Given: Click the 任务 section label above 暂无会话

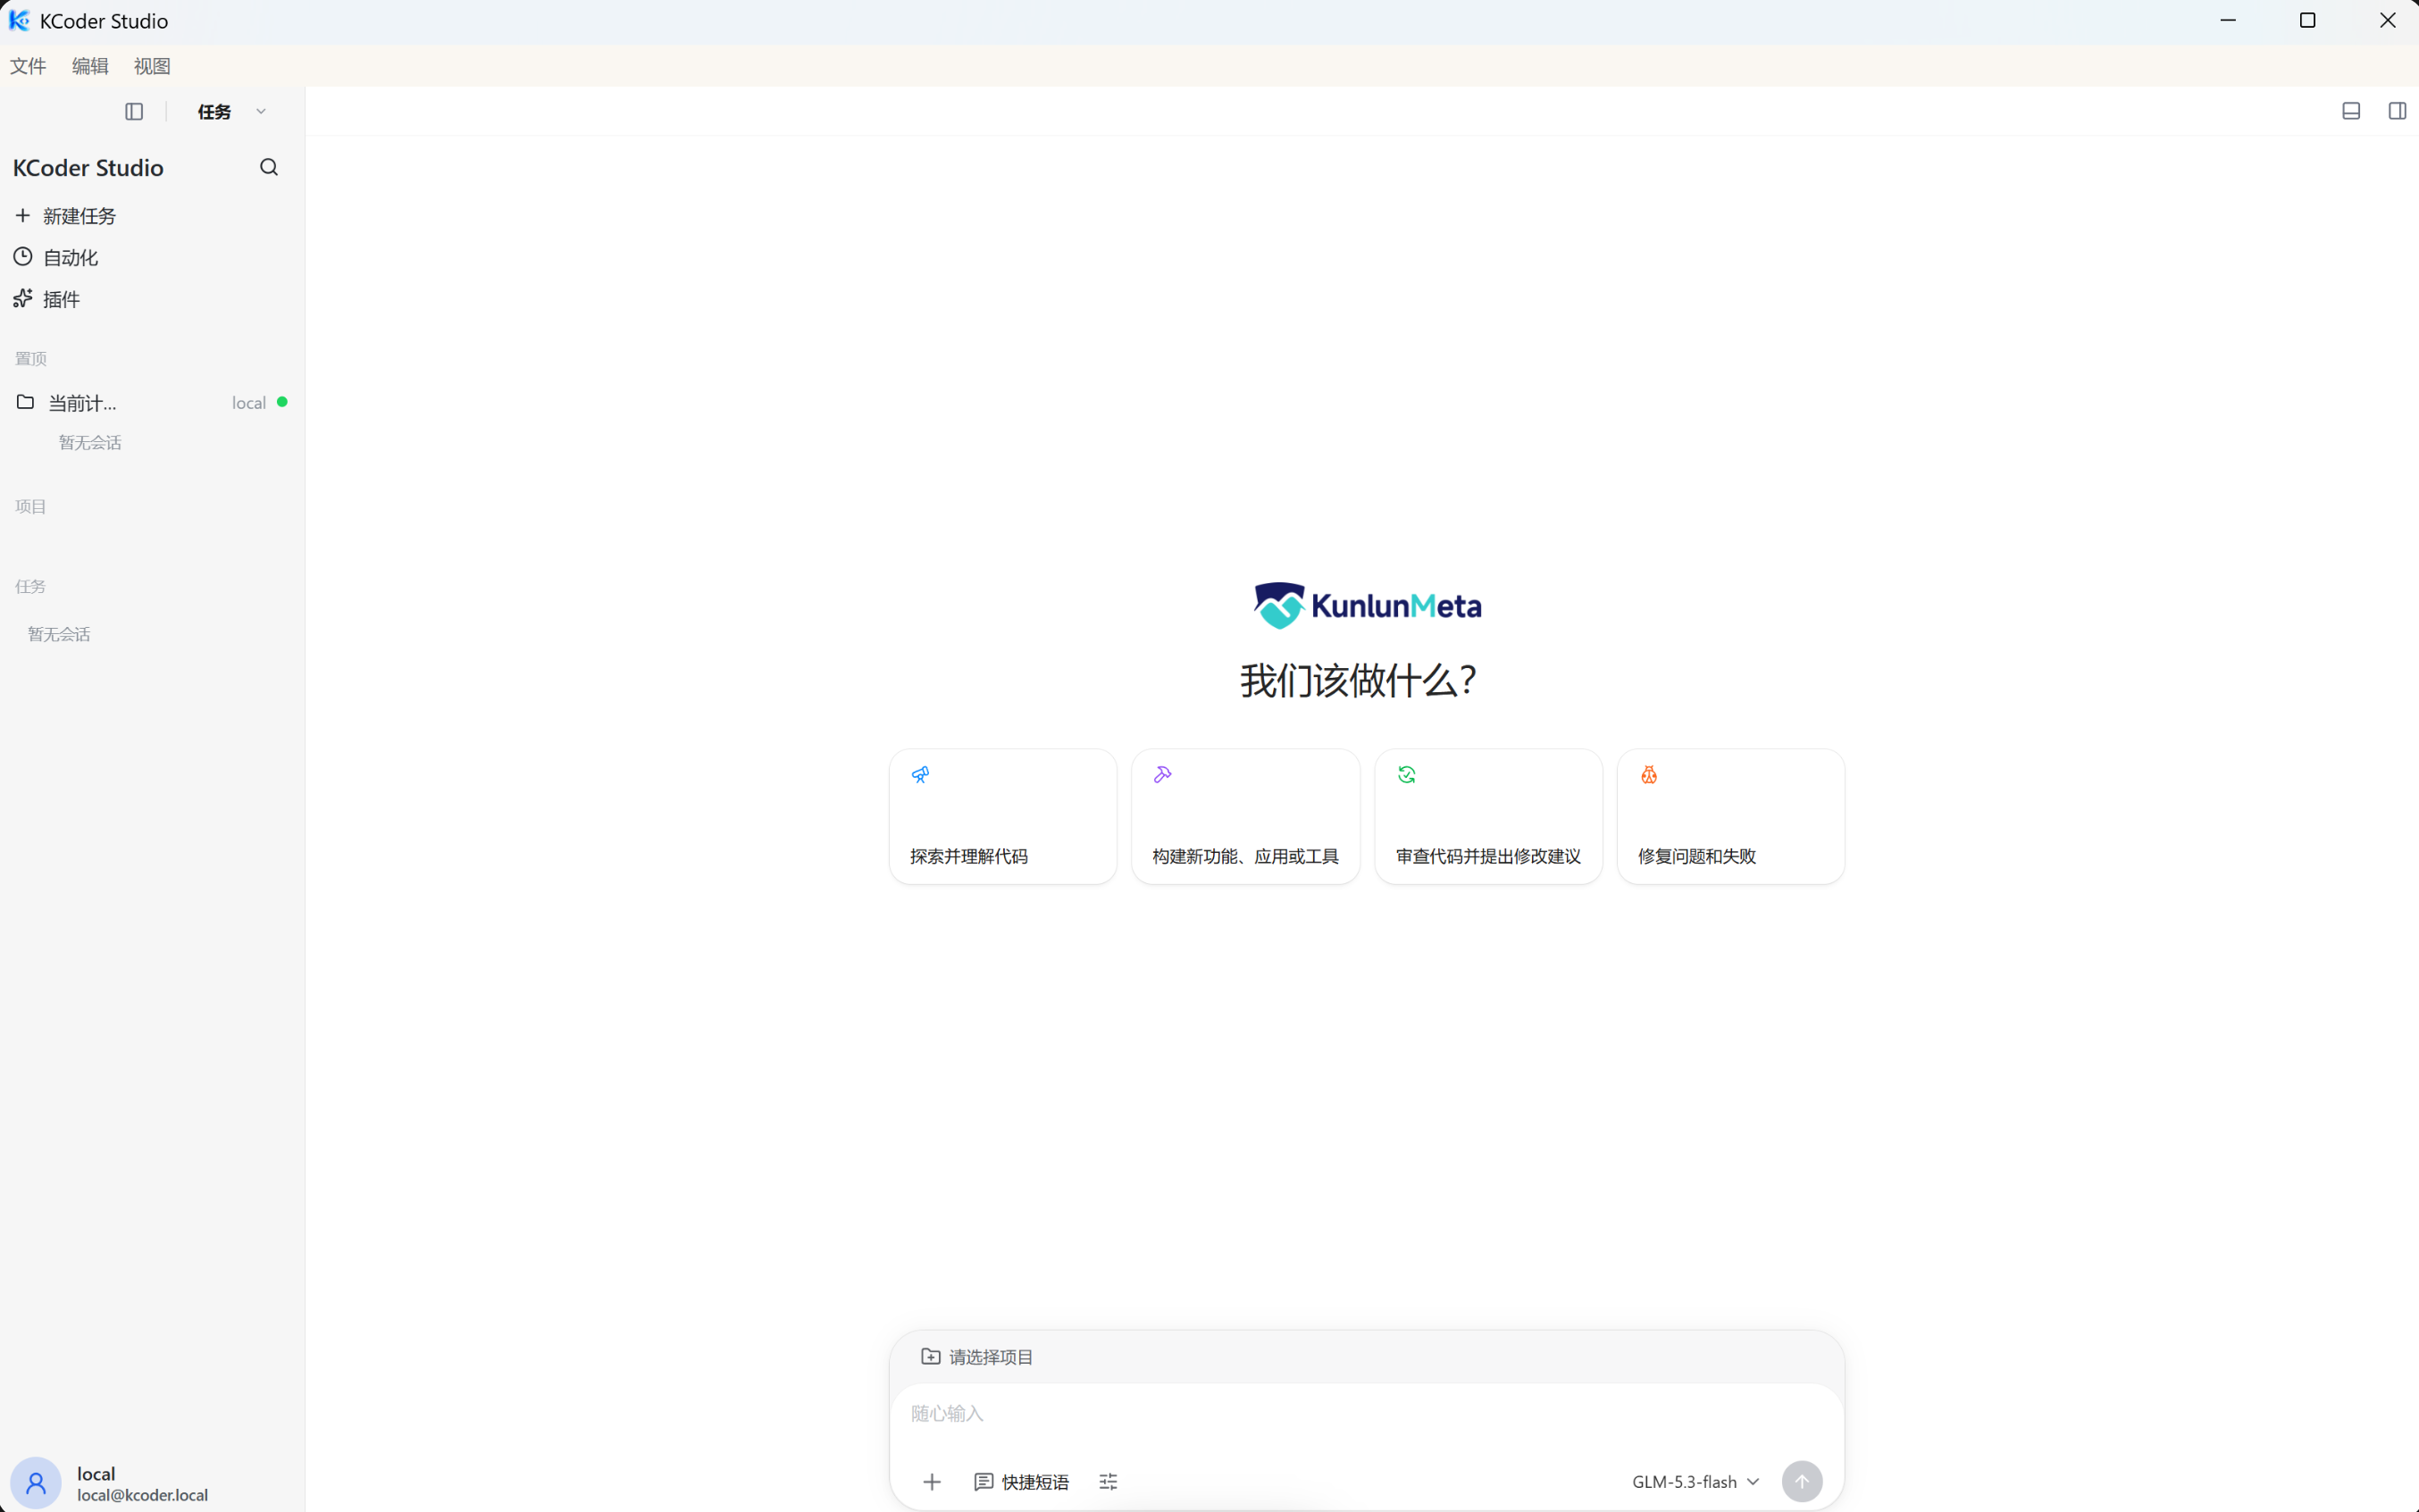Looking at the screenshot, I should click(x=31, y=587).
